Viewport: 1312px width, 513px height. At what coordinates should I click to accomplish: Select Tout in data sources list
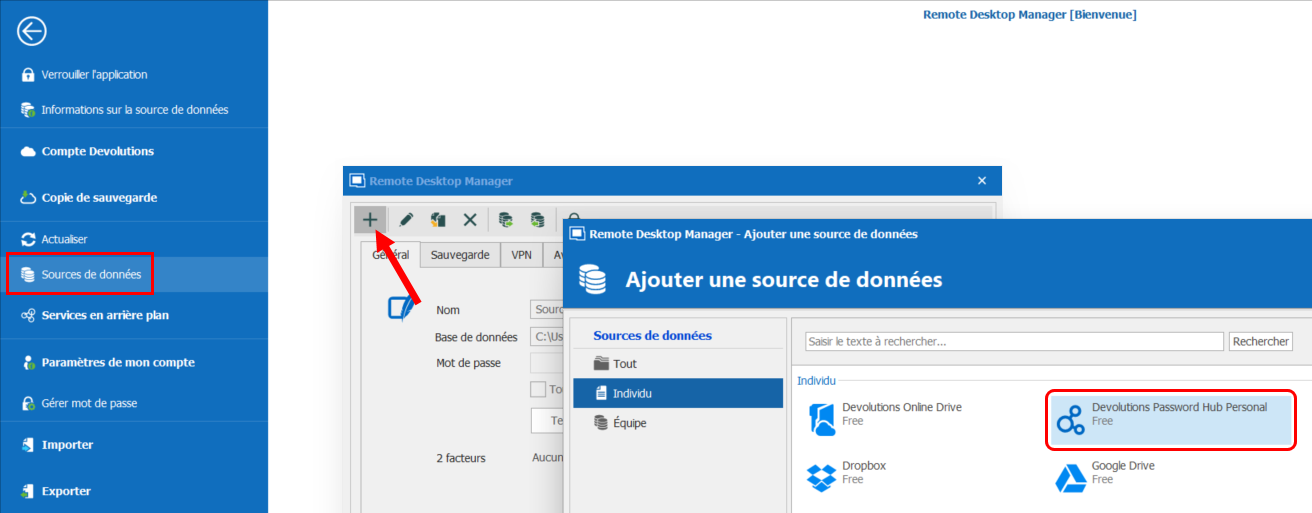[x=625, y=364]
